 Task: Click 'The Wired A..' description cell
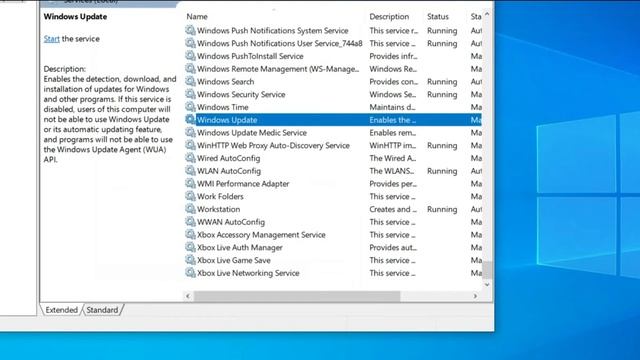392,158
